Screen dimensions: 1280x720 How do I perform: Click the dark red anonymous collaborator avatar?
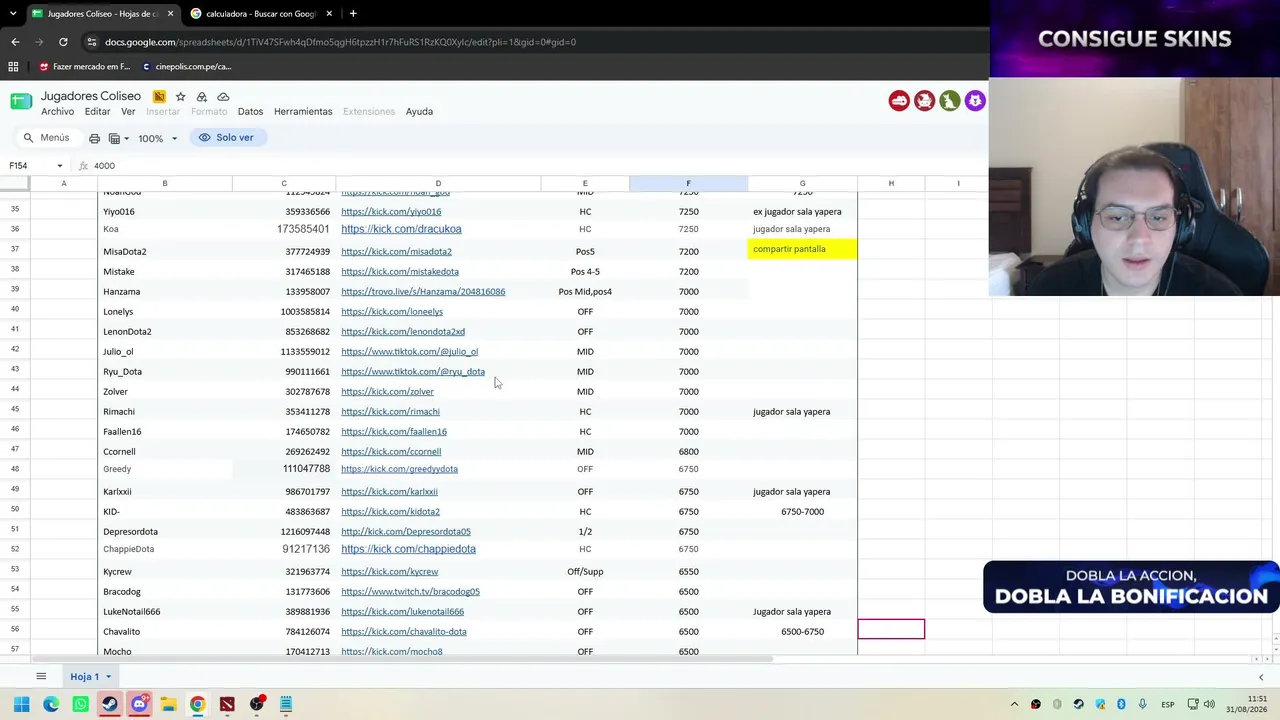[x=924, y=101]
